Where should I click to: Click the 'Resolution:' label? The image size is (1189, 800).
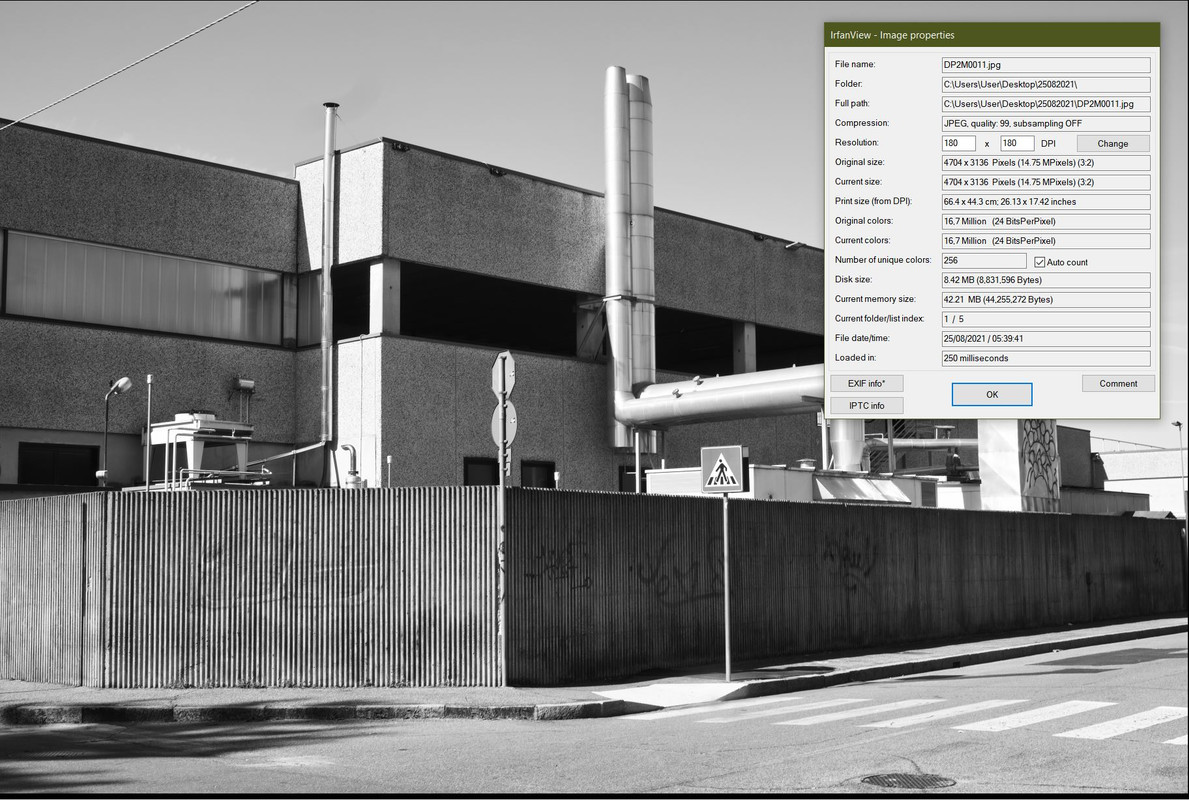coord(856,143)
